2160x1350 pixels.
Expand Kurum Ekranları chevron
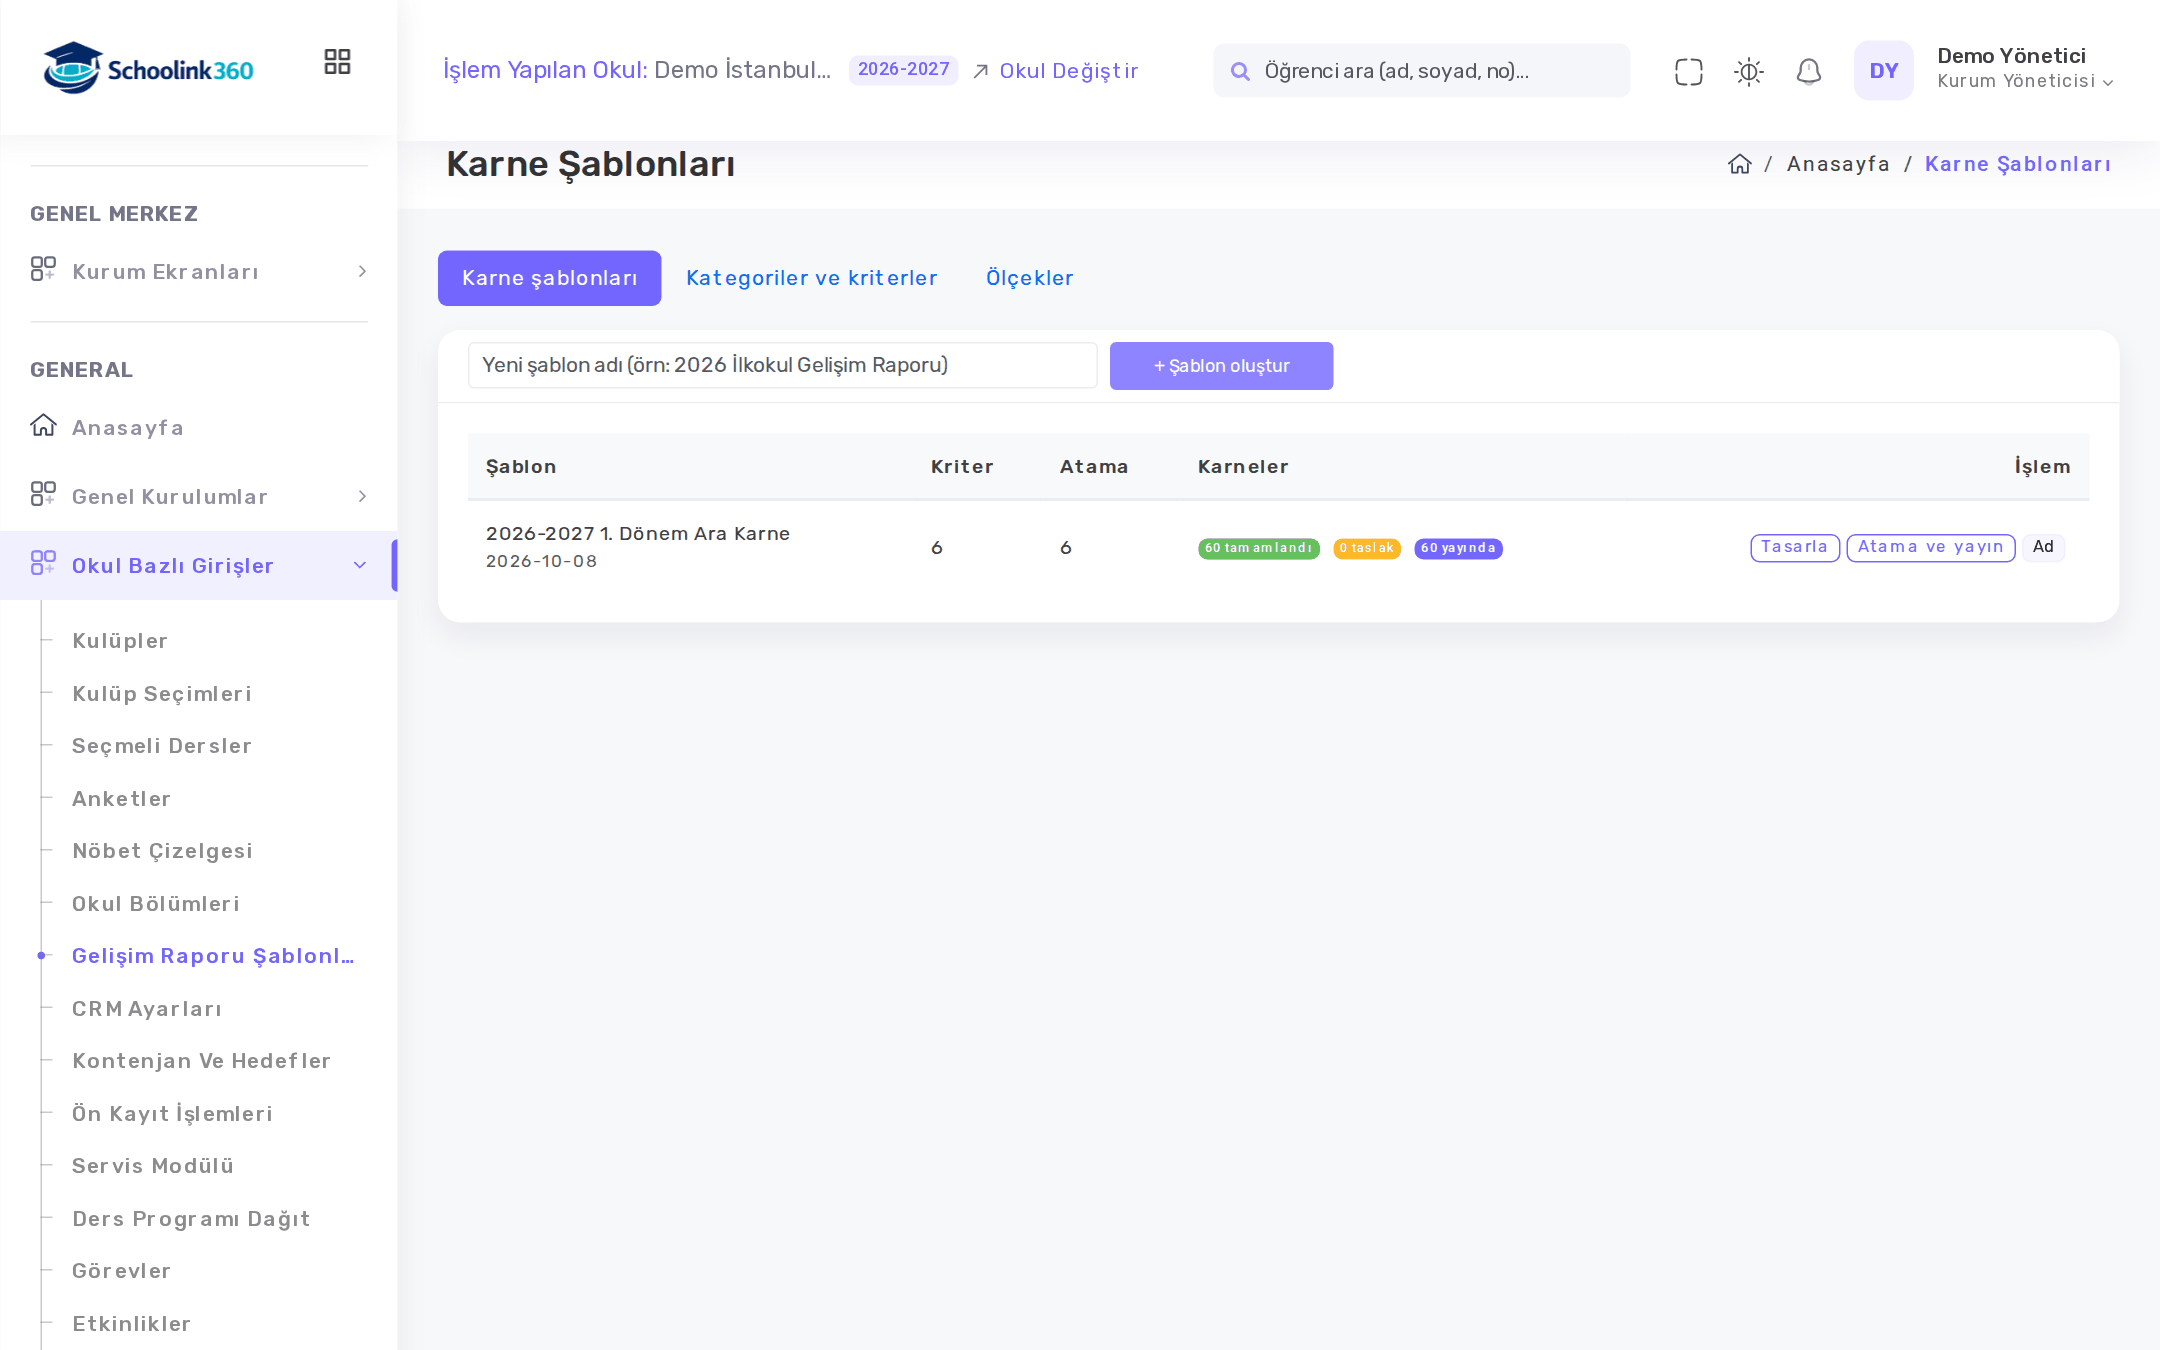click(x=362, y=271)
